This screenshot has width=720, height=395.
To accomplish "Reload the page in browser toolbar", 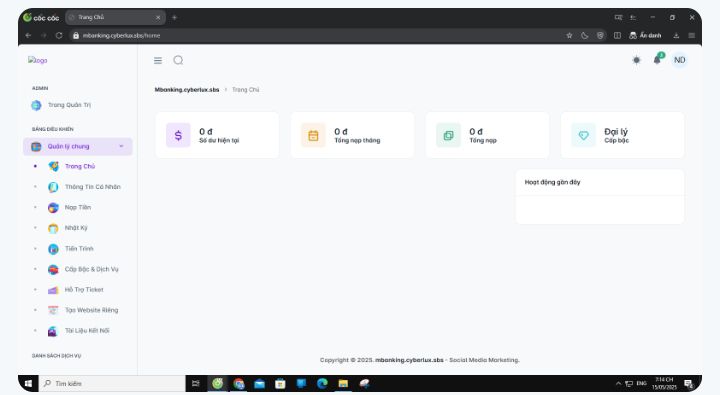I will tap(59, 35).
